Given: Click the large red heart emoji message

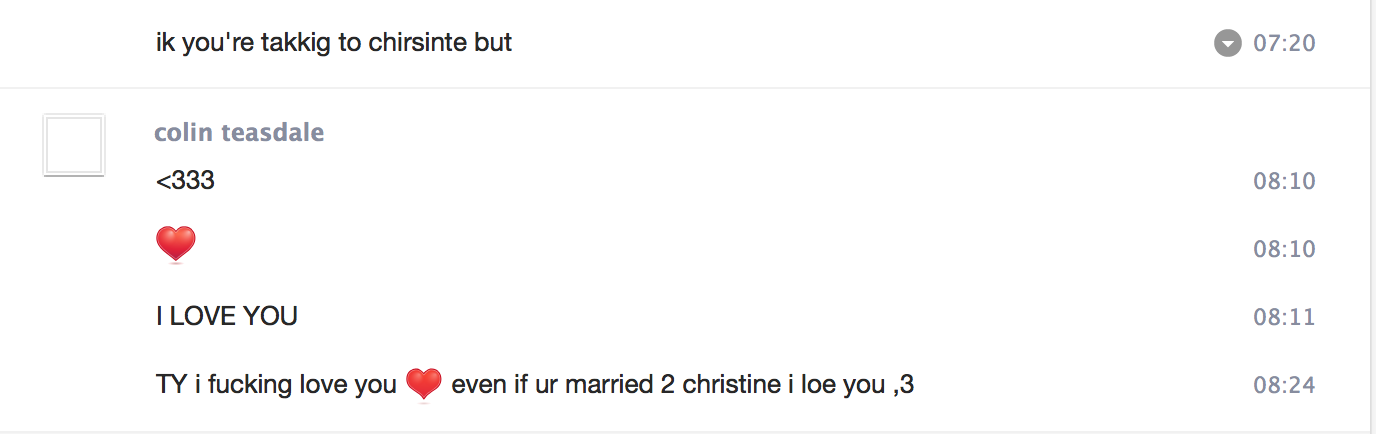Looking at the screenshot, I should coord(176,245).
